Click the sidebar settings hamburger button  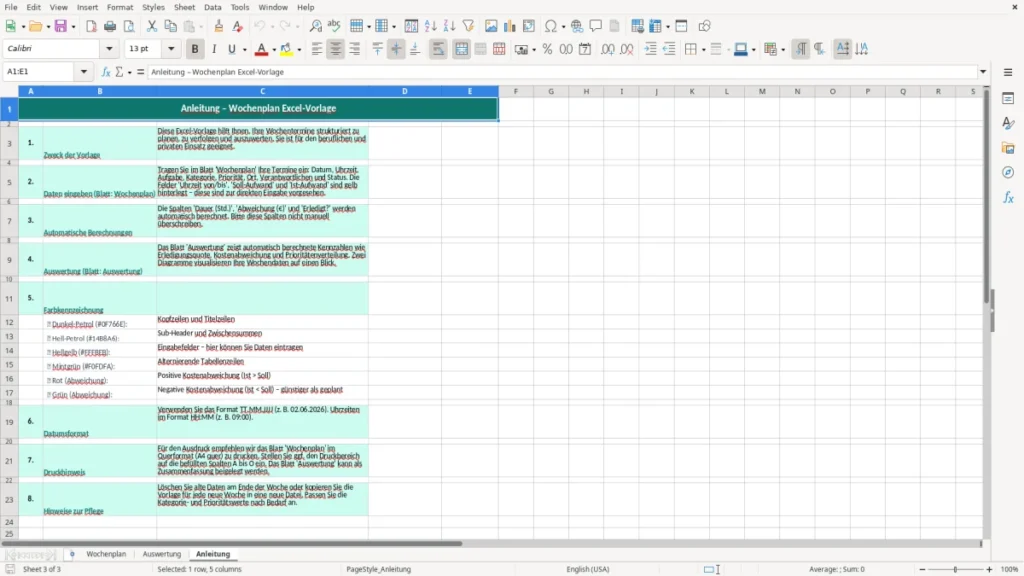click(x=1008, y=72)
